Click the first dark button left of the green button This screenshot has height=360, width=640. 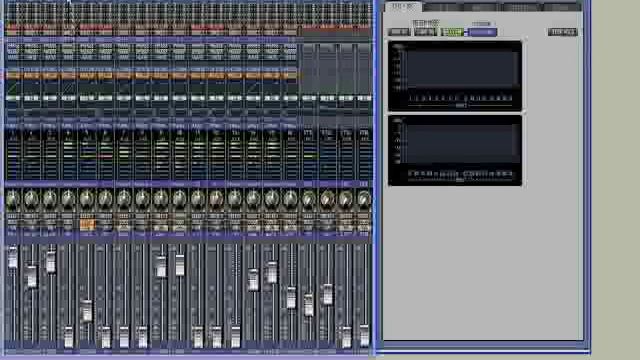point(399,32)
